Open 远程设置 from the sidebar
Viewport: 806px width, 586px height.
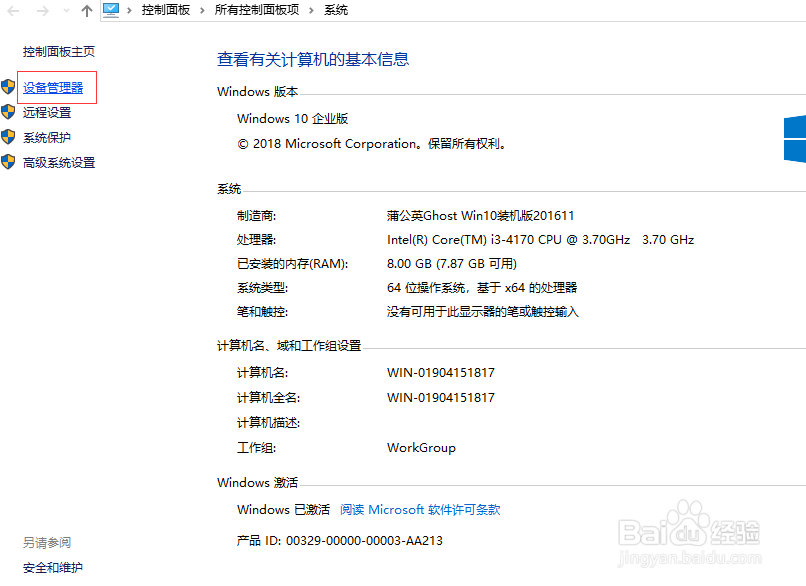48,112
